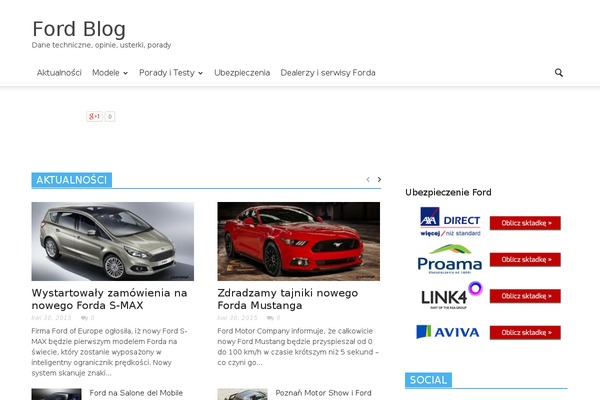Click Oblicz składkę next to Aviva

coord(525,332)
